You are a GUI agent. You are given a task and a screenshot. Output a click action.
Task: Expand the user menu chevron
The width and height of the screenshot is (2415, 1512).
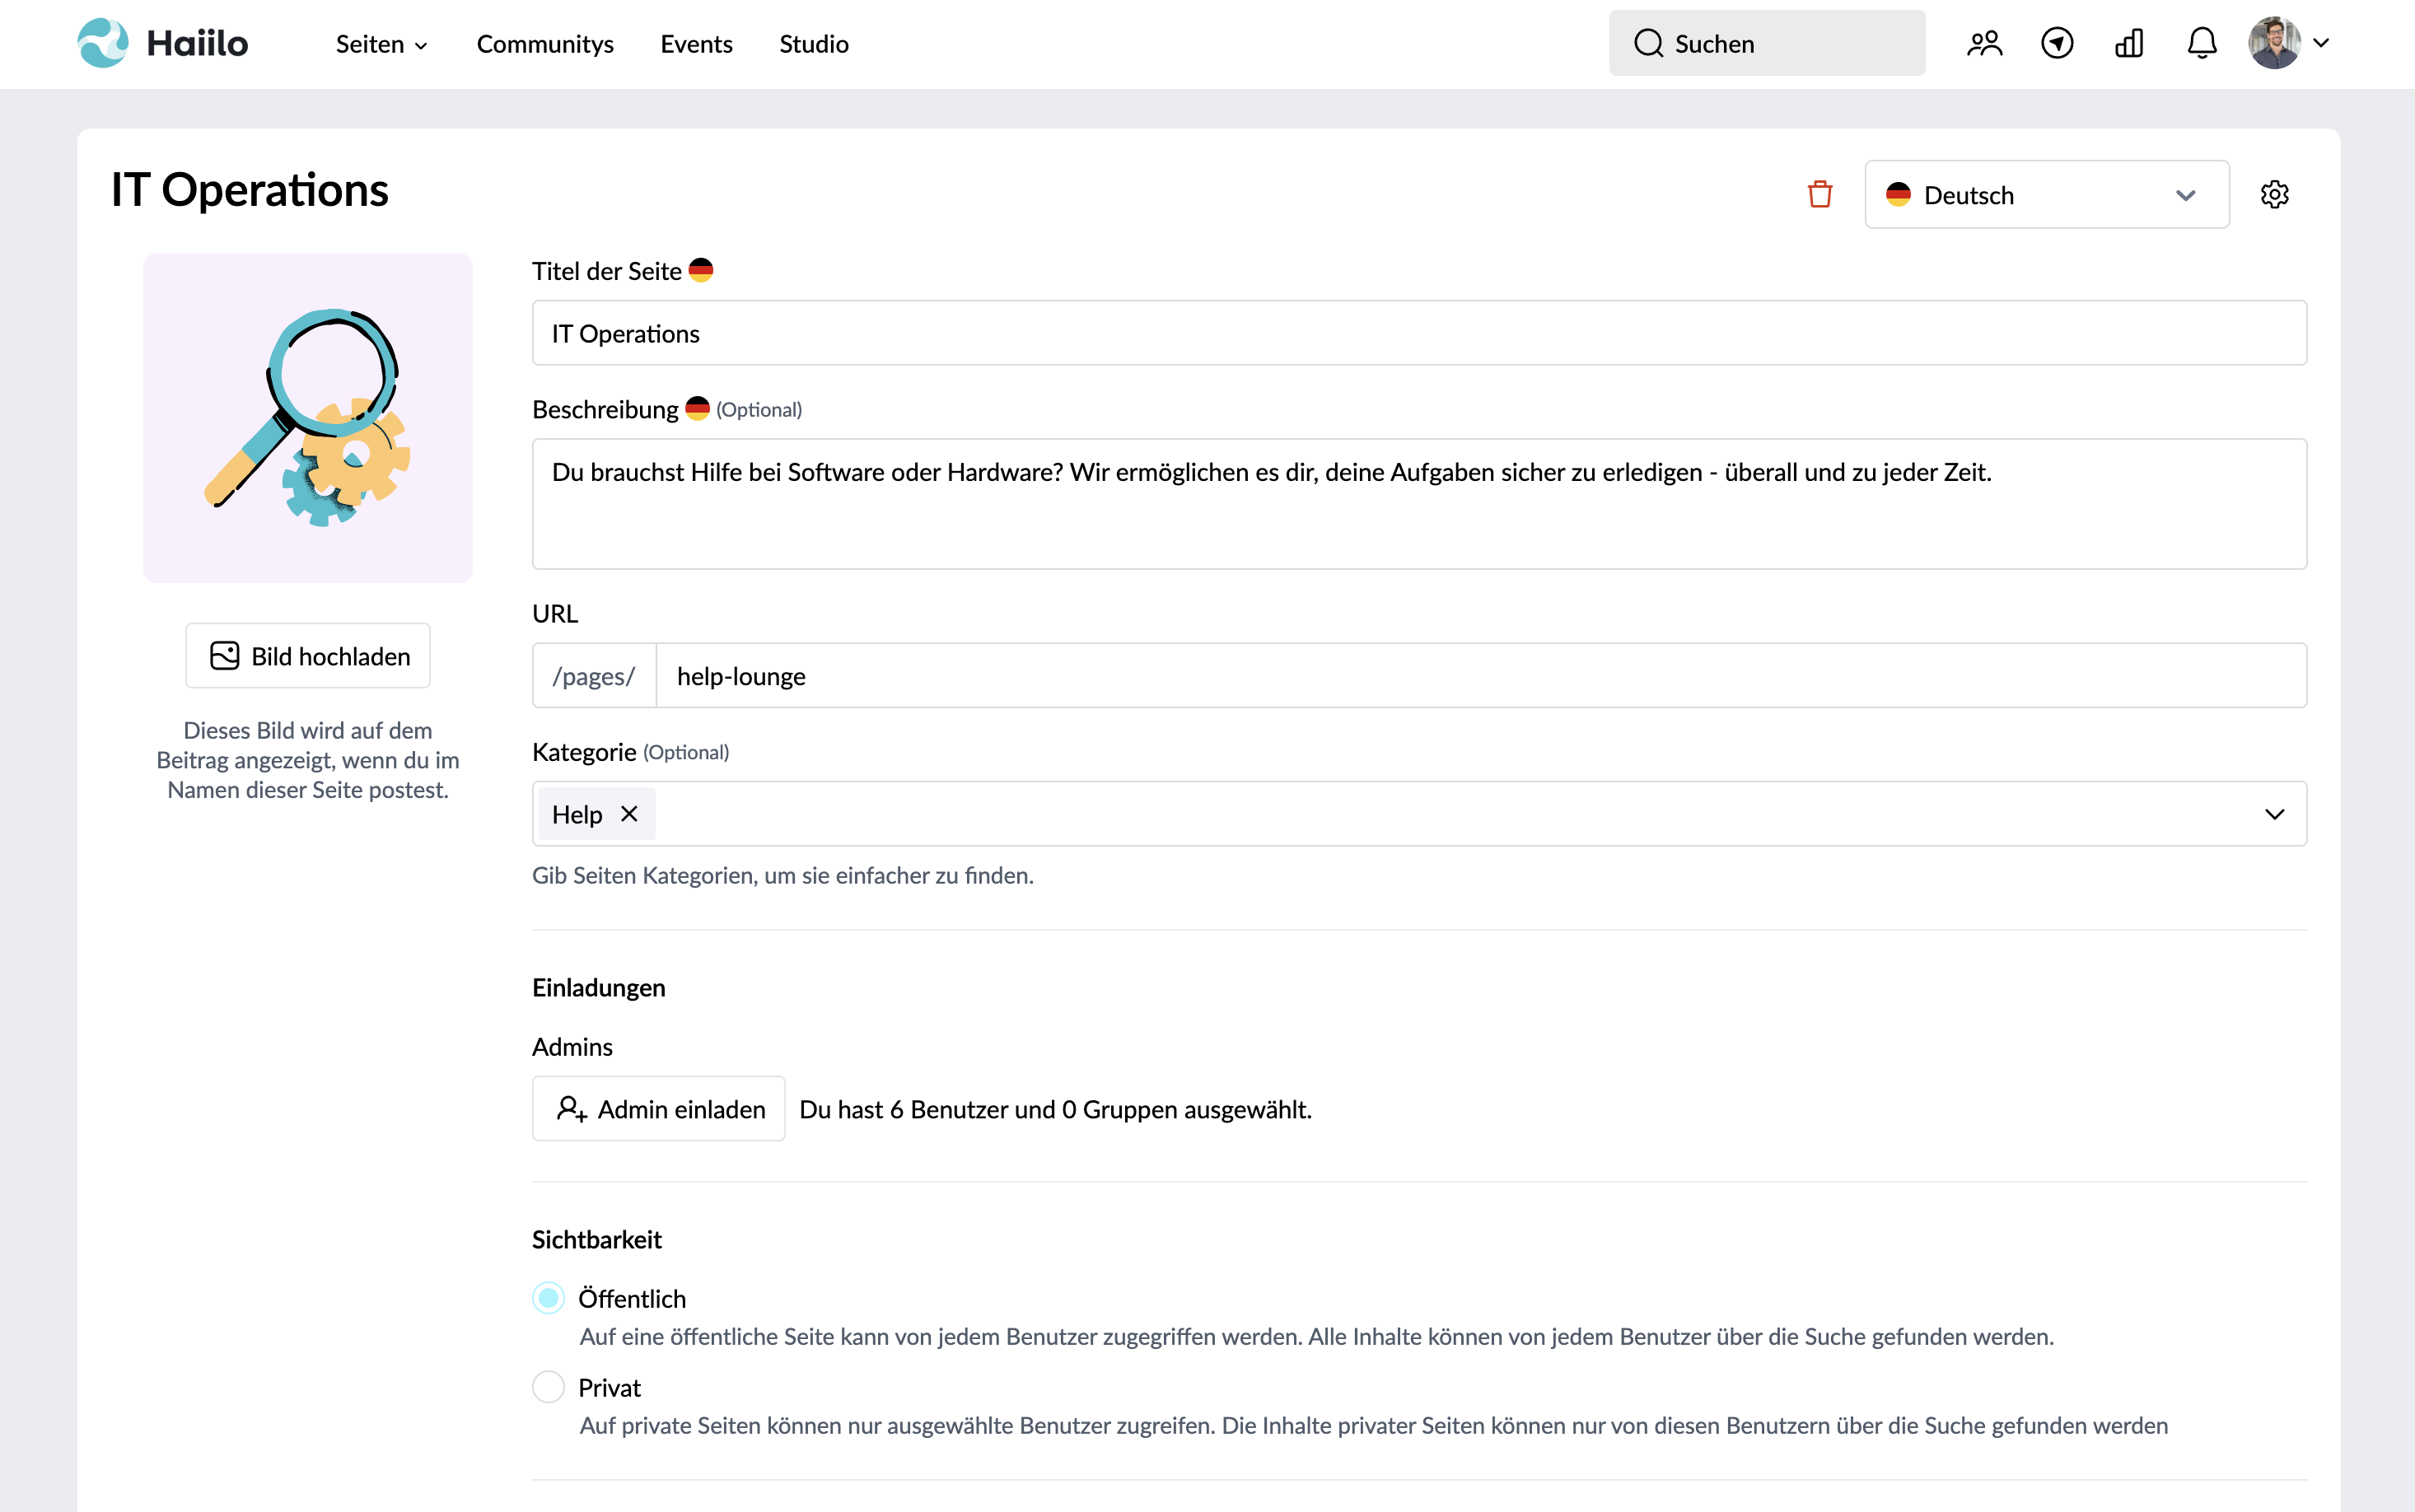coord(2321,43)
